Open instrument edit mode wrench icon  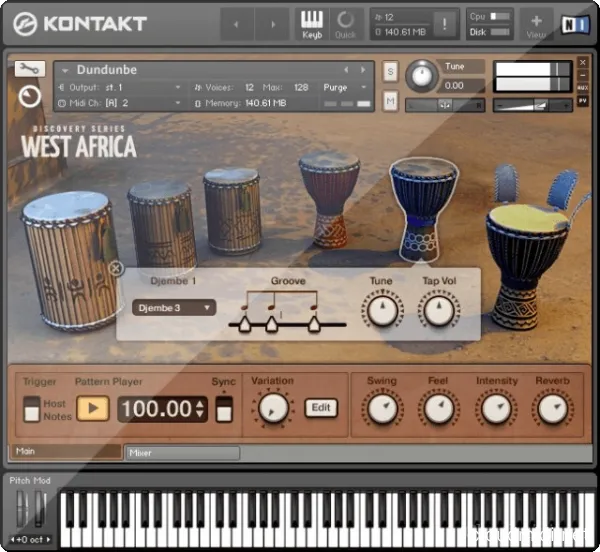coord(30,69)
